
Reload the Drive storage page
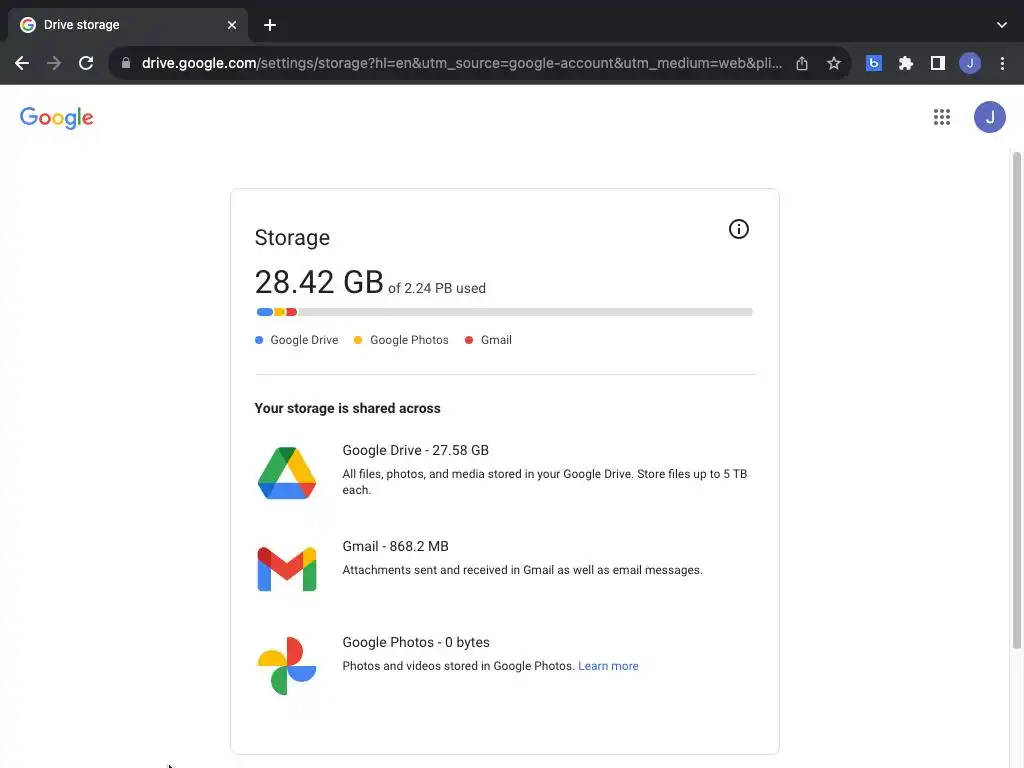click(x=86, y=63)
